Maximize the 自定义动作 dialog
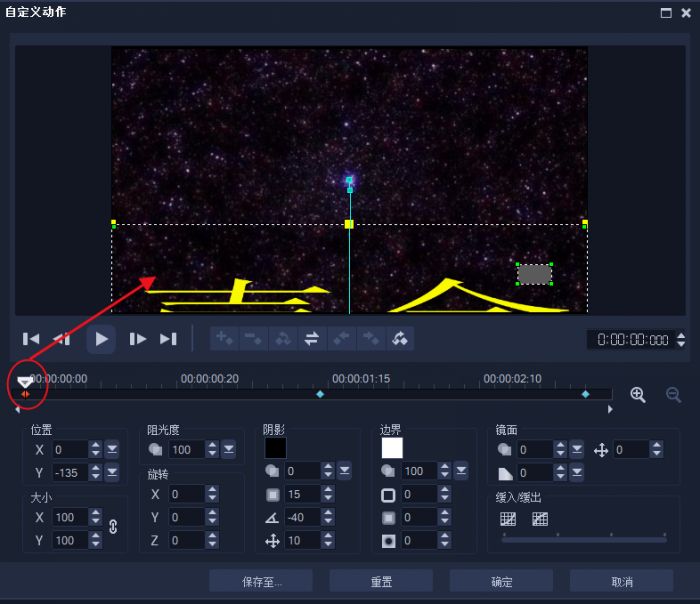Image resolution: width=700 pixels, height=604 pixels. pyautogui.click(x=666, y=13)
